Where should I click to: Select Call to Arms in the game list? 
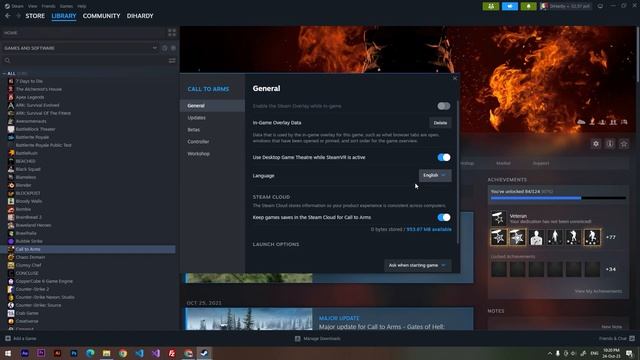[89, 249]
